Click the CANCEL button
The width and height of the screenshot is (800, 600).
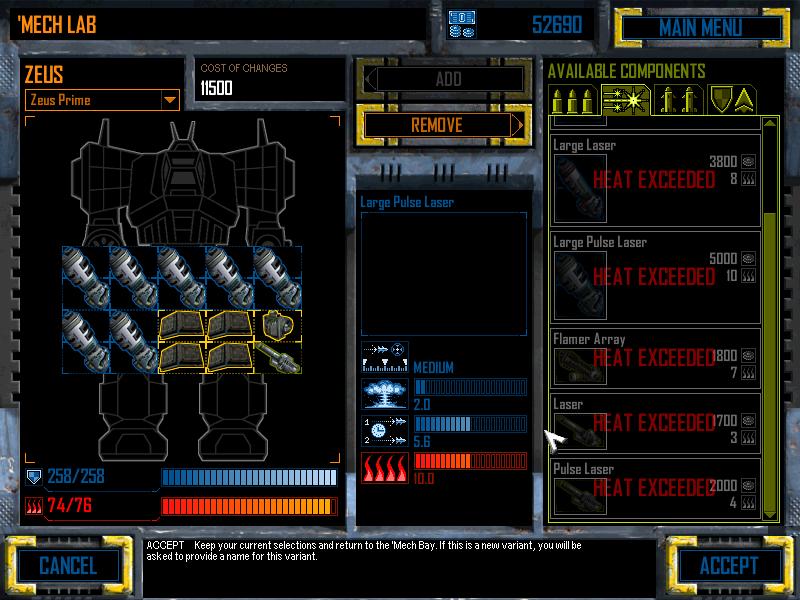pos(69,565)
